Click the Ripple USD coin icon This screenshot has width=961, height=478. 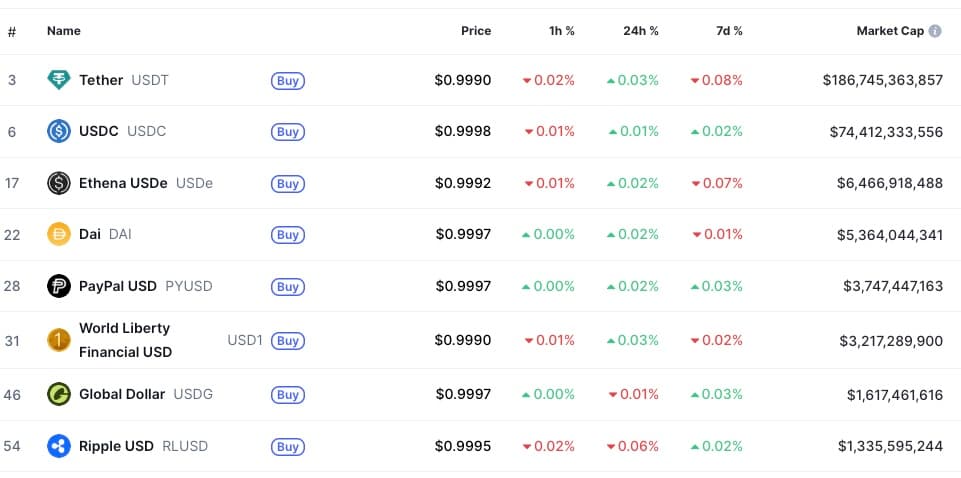[59, 446]
